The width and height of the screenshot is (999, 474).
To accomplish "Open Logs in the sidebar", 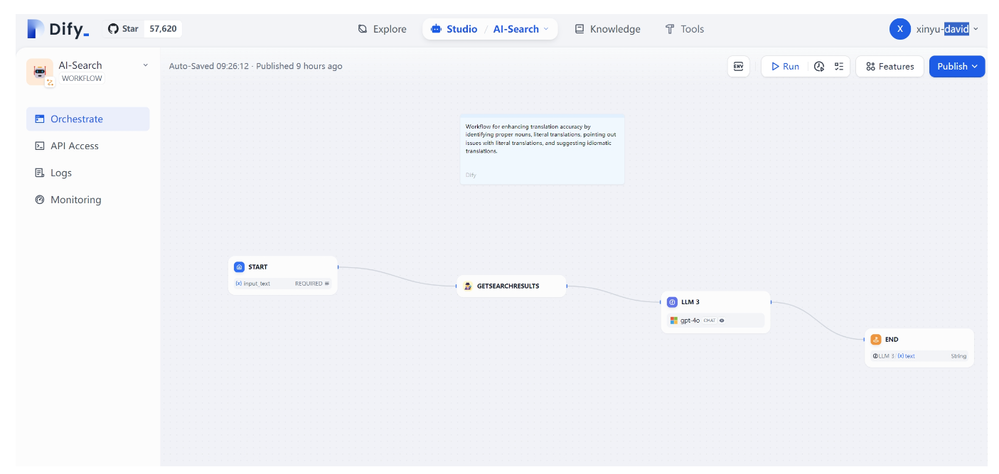I will (88, 173).
